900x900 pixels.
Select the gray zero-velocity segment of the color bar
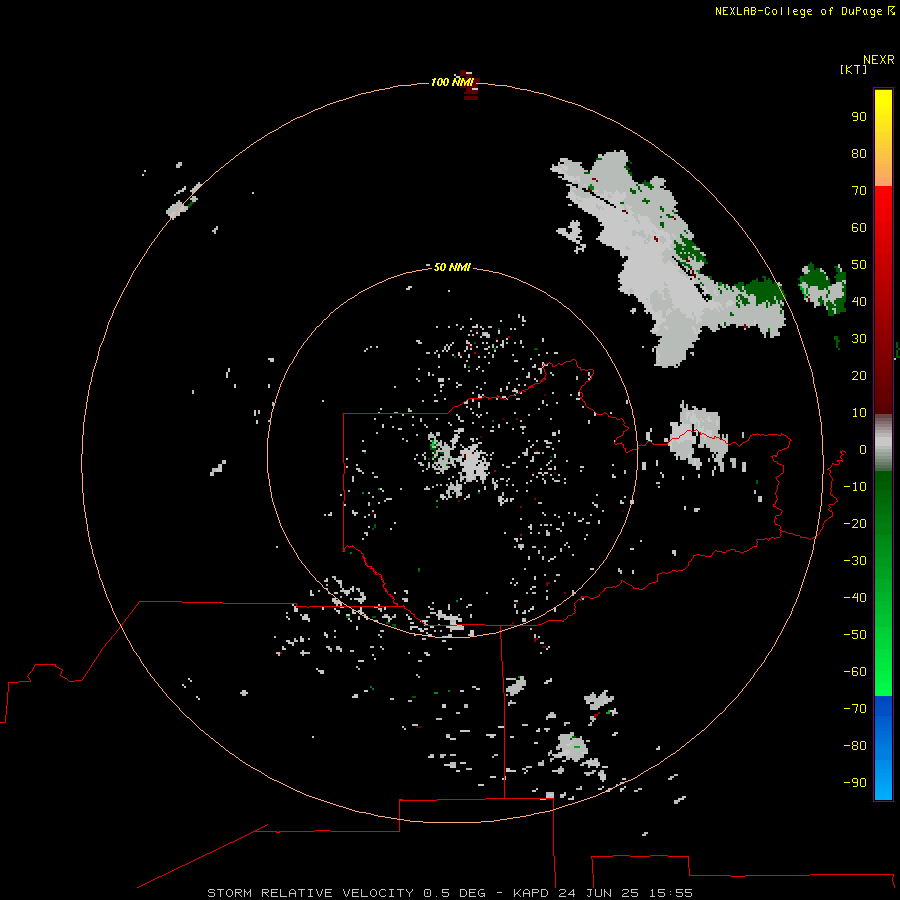pos(883,443)
